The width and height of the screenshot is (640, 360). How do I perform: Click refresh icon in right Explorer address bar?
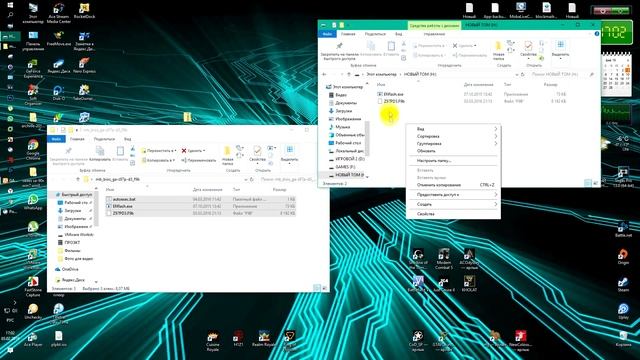tap(522, 74)
